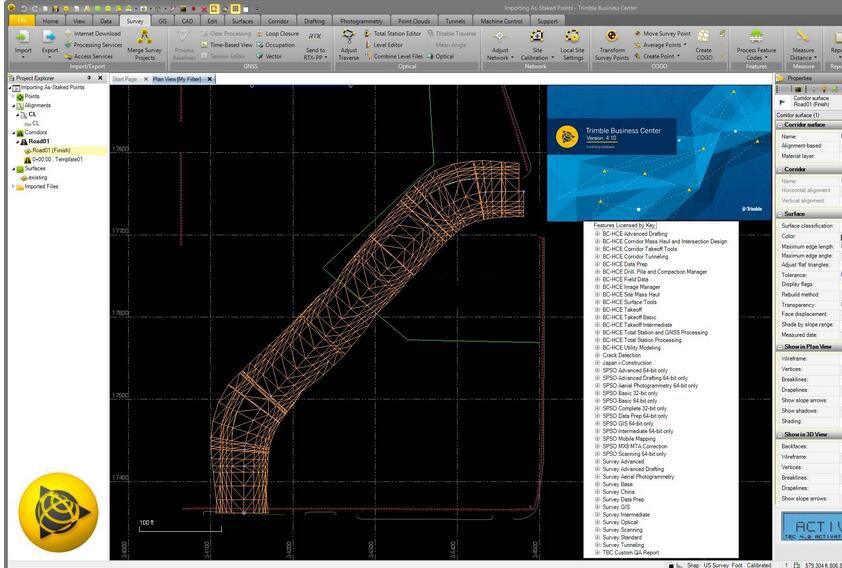Select the Road01 corridor node
Viewport: 842px width, 568px height.
pyautogui.click(x=39, y=142)
